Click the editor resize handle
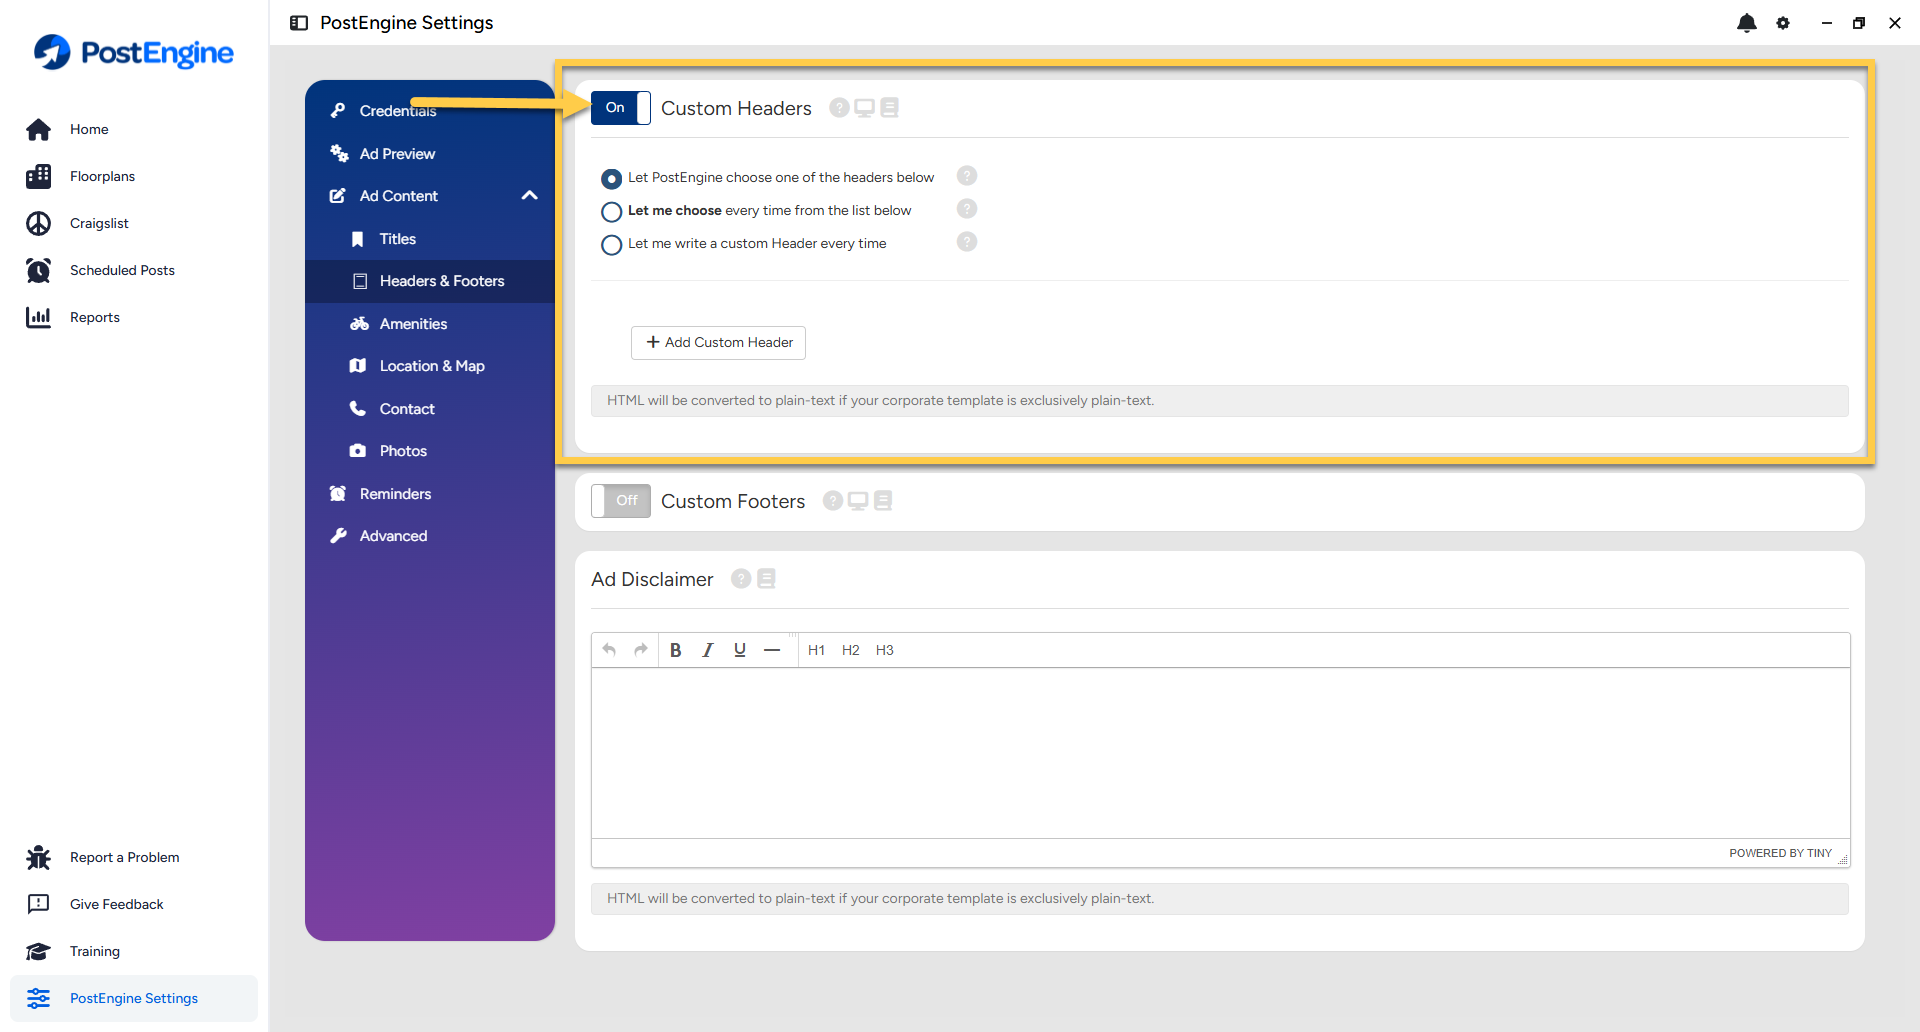1920x1032 pixels. point(1843,859)
